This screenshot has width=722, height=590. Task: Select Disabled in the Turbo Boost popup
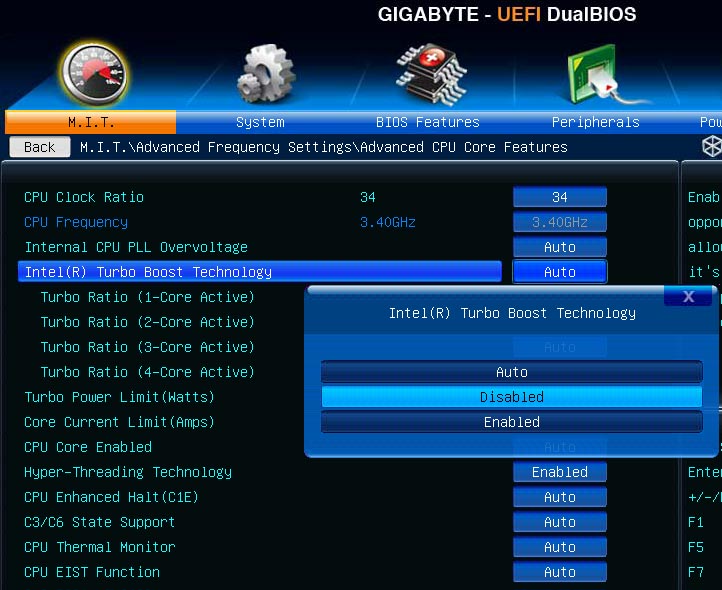(512, 397)
